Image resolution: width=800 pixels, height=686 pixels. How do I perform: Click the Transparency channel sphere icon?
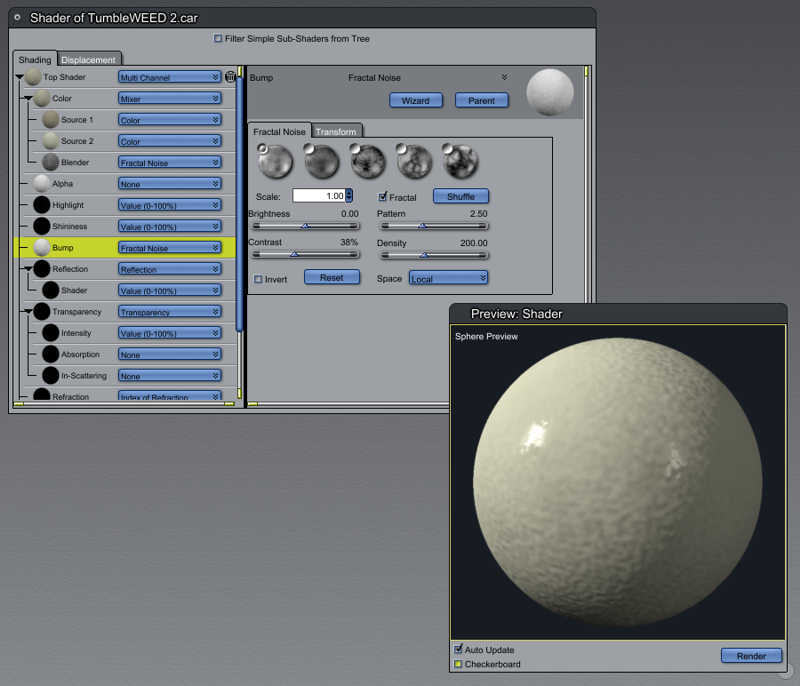tap(42, 312)
